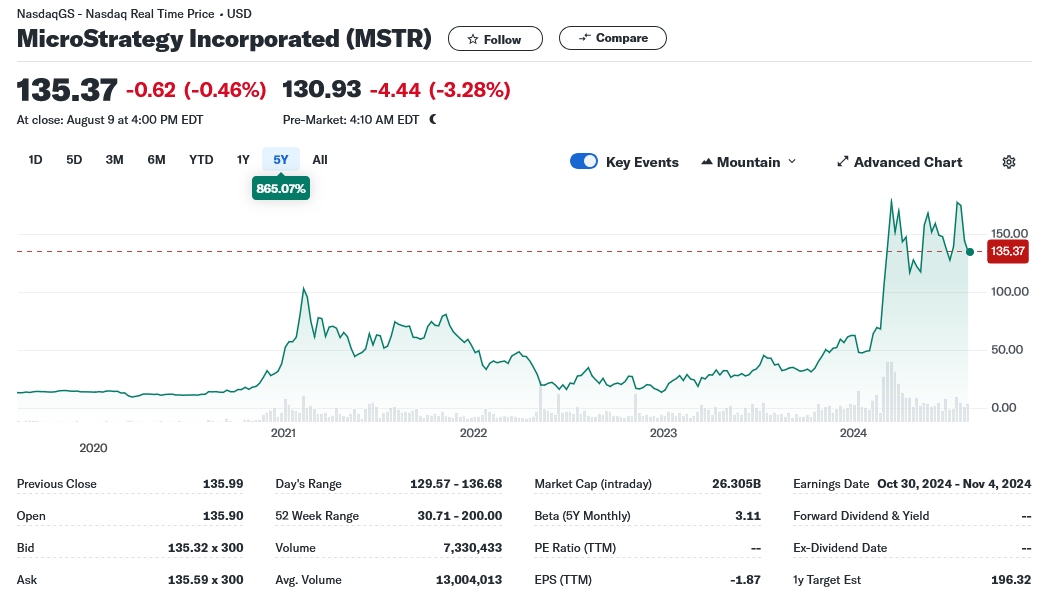
Task: Select the 1Y time range tab
Action: 243,160
